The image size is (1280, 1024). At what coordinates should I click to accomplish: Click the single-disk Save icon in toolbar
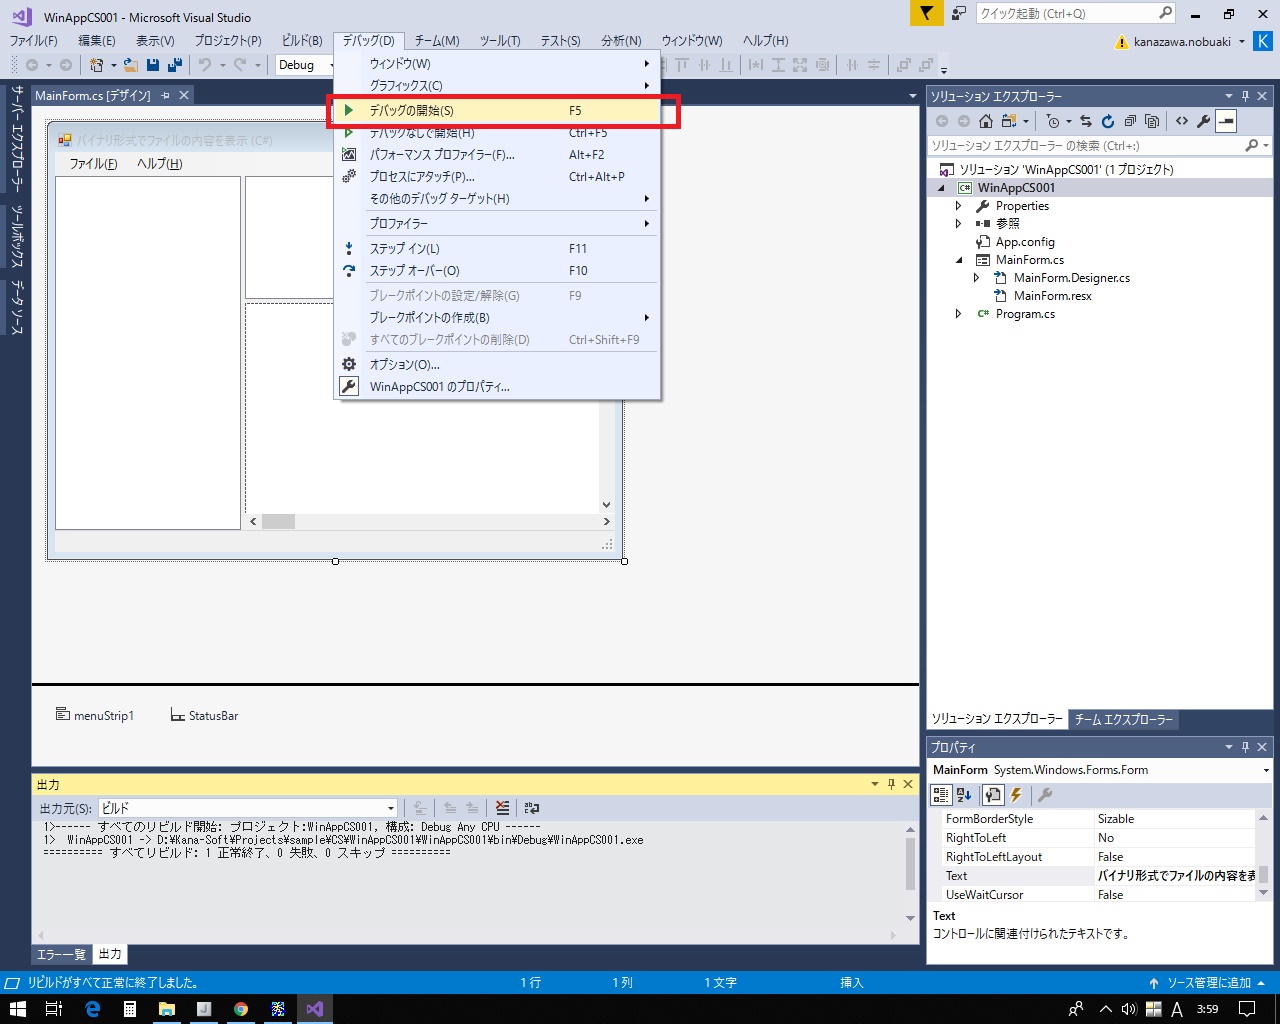tap(153, 65)
